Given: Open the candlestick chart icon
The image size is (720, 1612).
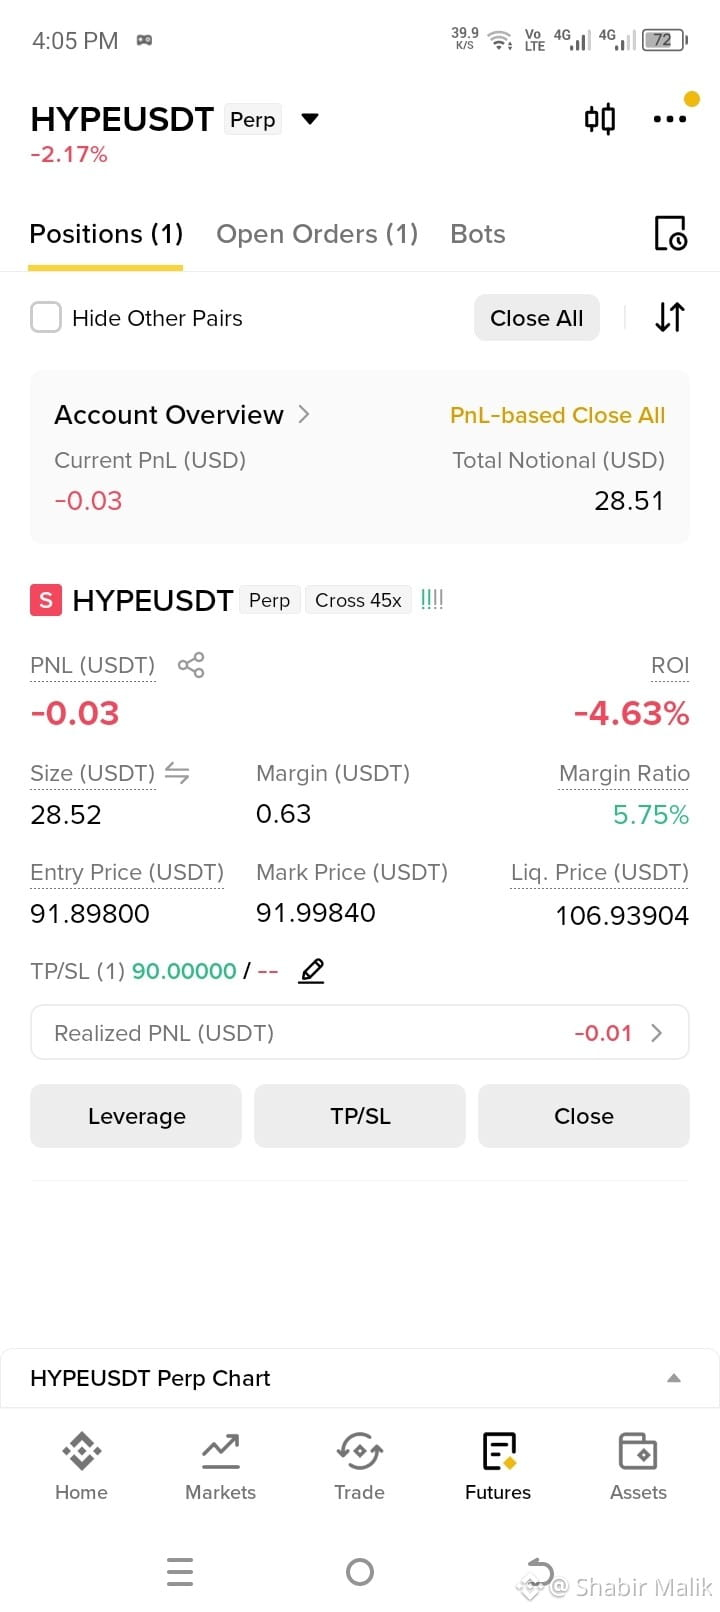Looking at the screenshot, I should (599, 119).
